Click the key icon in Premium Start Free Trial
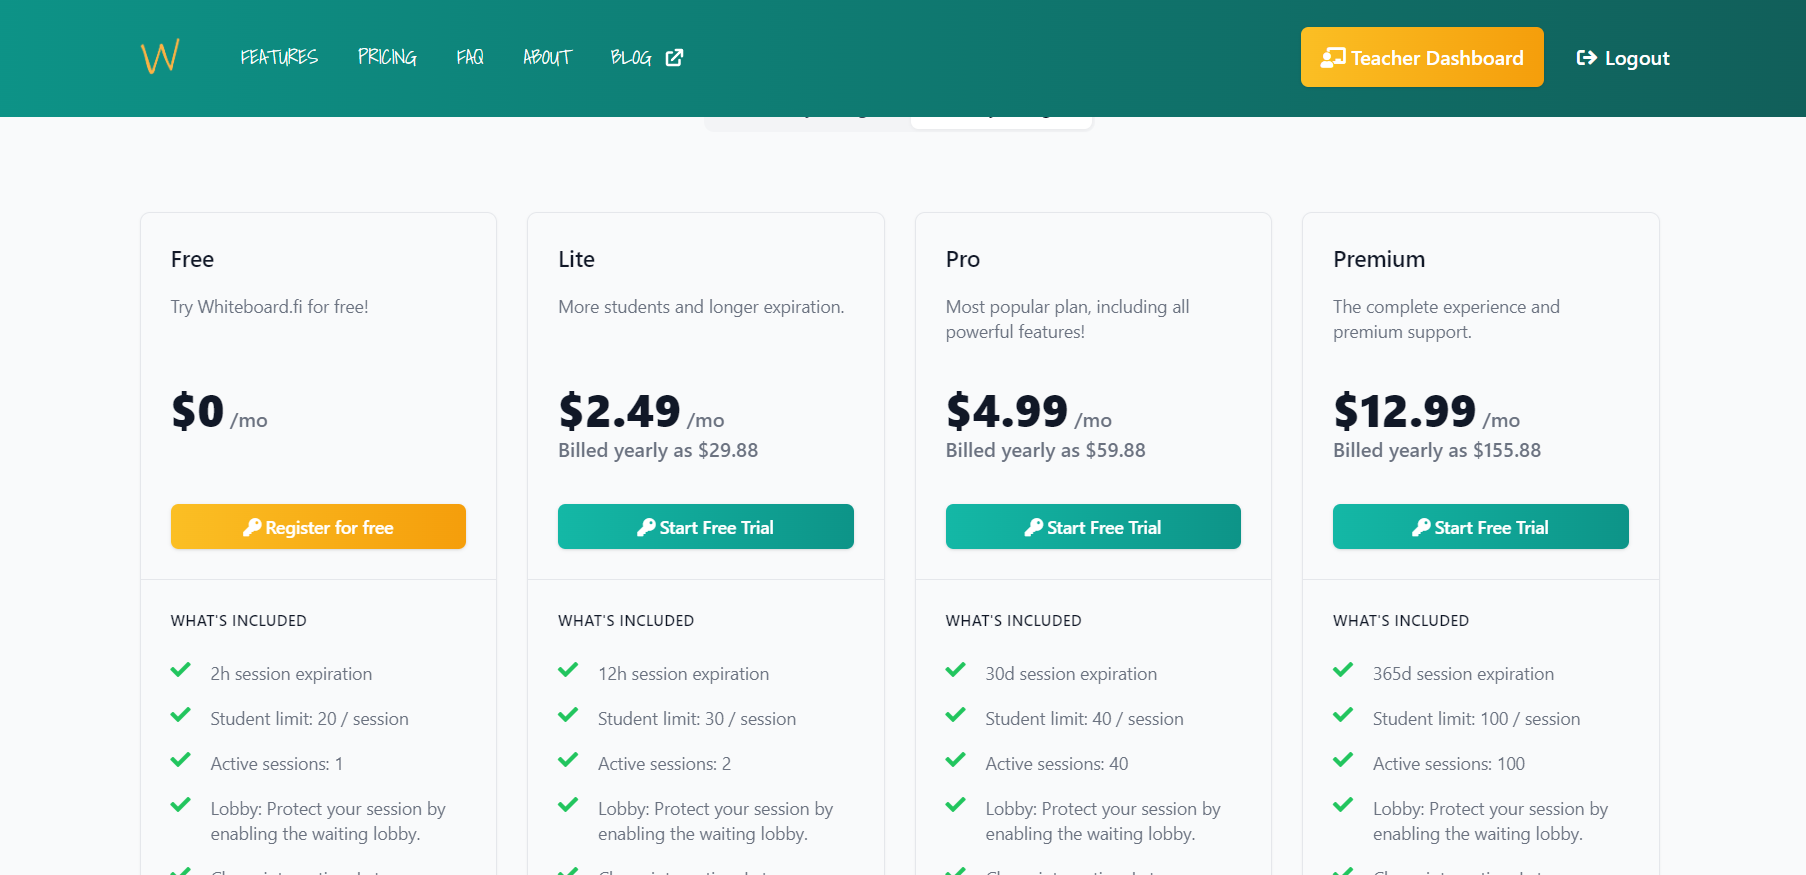Screen dimensions: 1806x875 (1421, 527)
